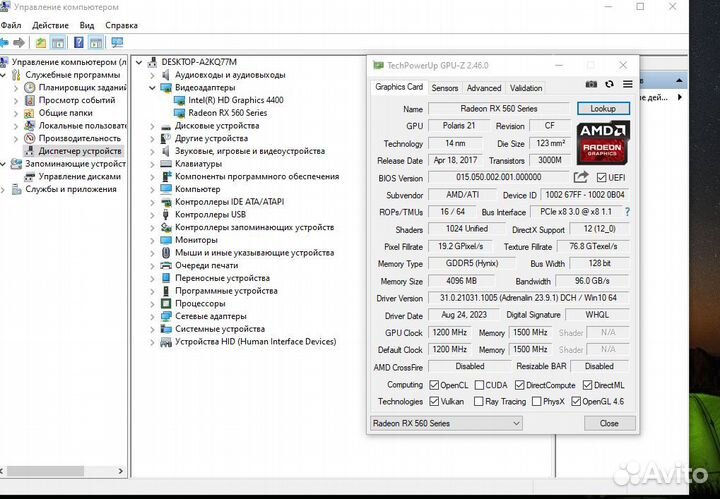
Task: Click the back arrow in Computer Management toolbar
Action: [4, 43]
